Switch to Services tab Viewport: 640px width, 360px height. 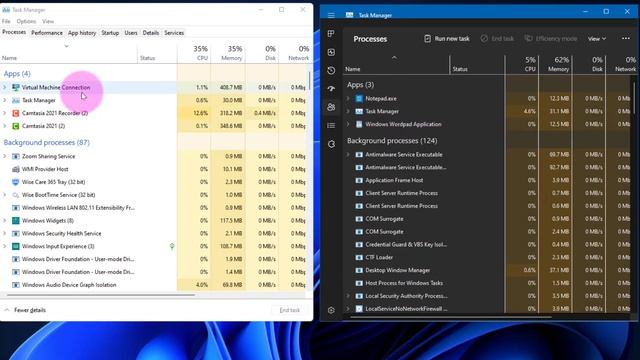click(174, 33)
